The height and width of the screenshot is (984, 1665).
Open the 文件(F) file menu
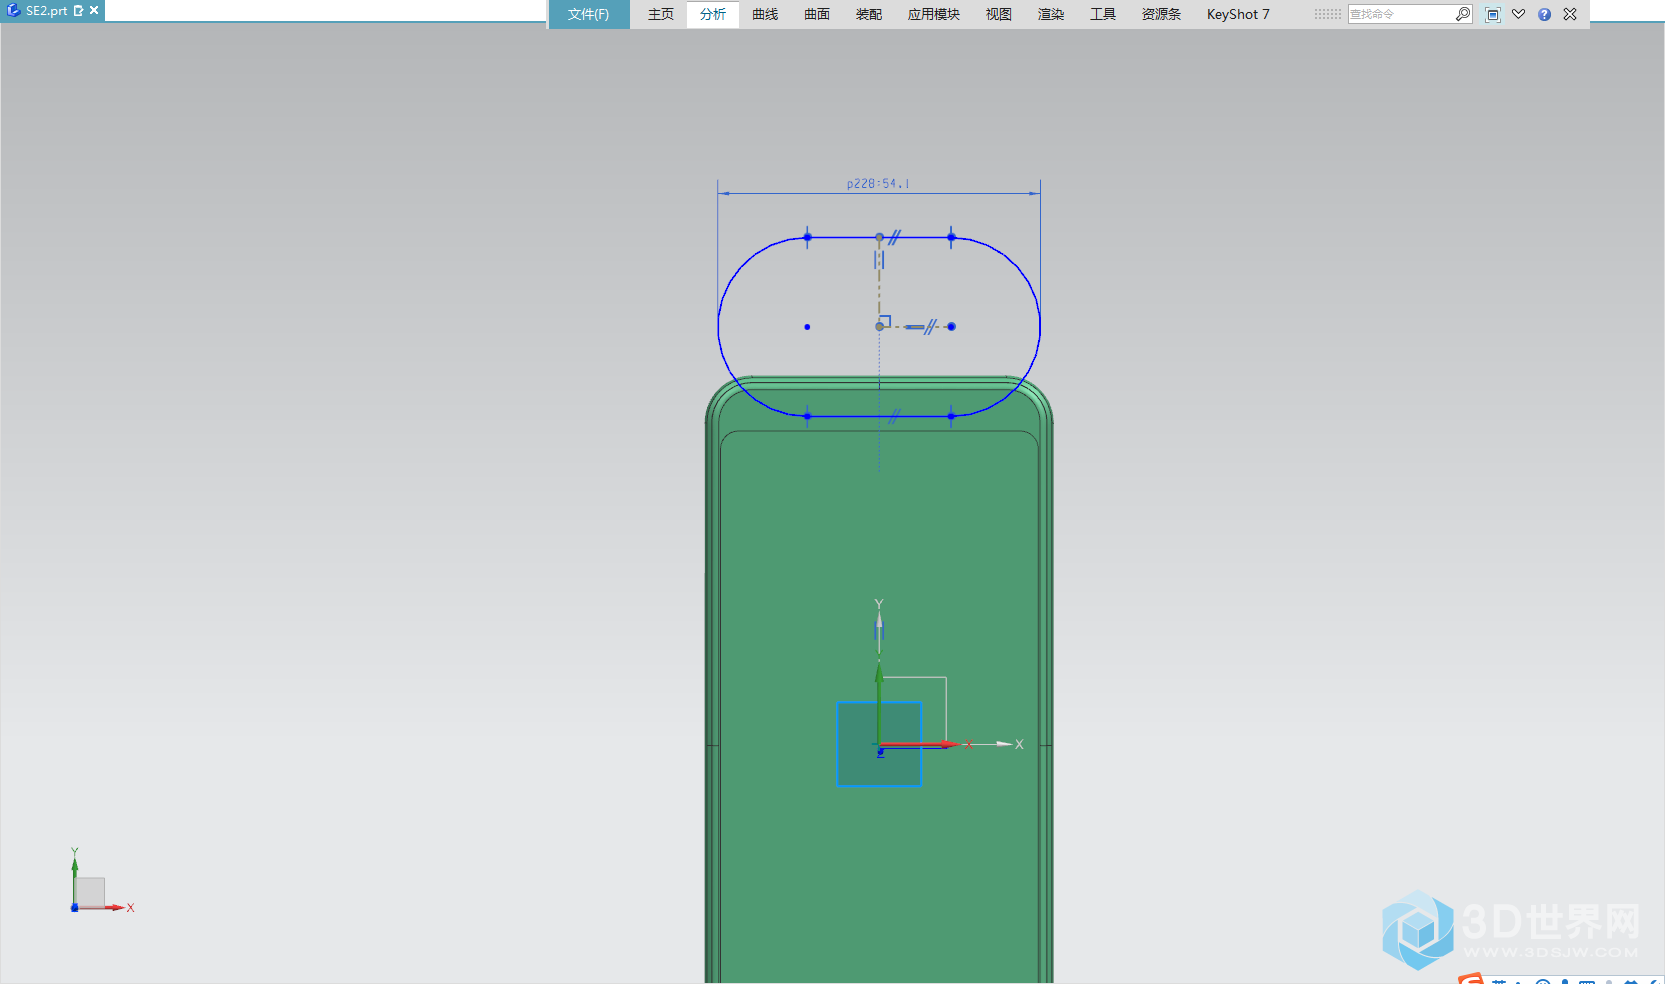pyautogui.click(x=588, y=14)
